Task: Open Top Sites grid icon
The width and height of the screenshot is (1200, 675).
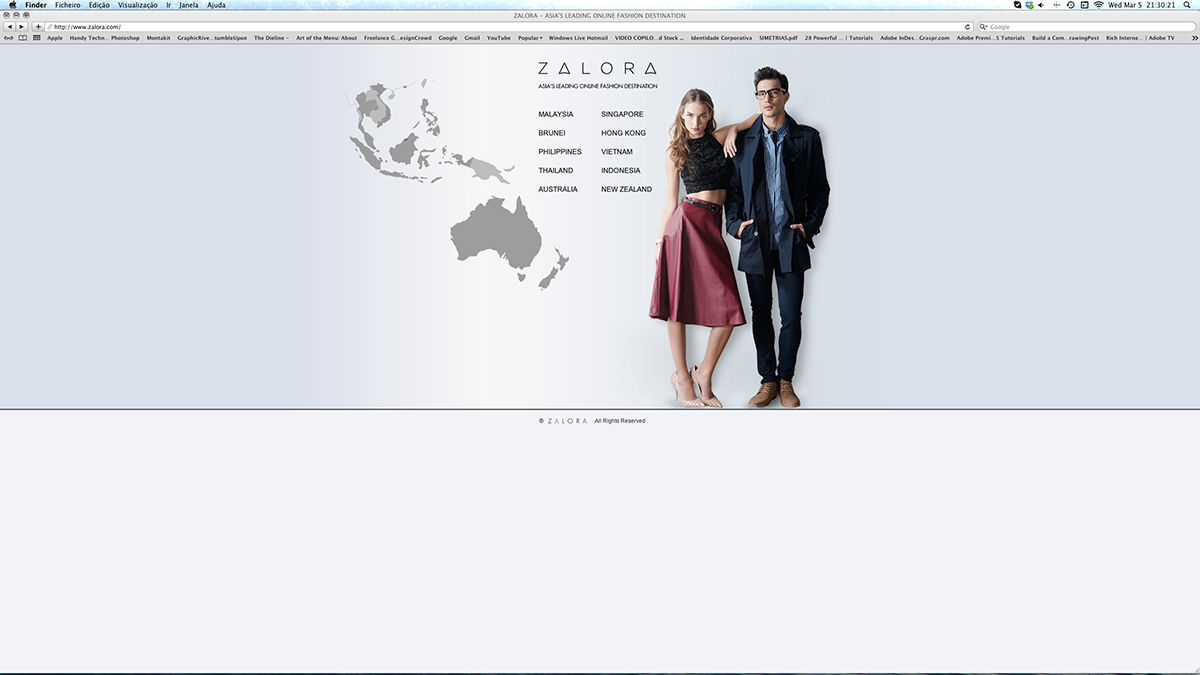Action: click(x=37, y=38)
